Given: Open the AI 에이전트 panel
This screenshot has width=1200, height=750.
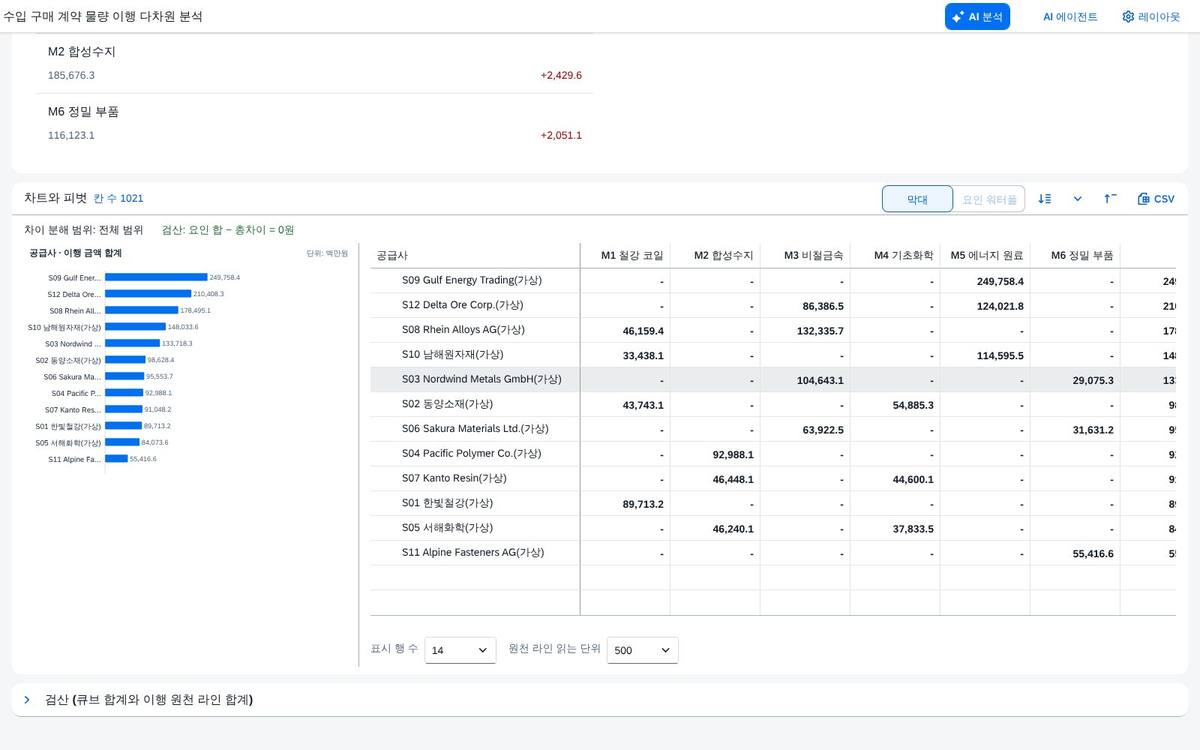Looking at the screenshot, I should tap(1070, 16).
